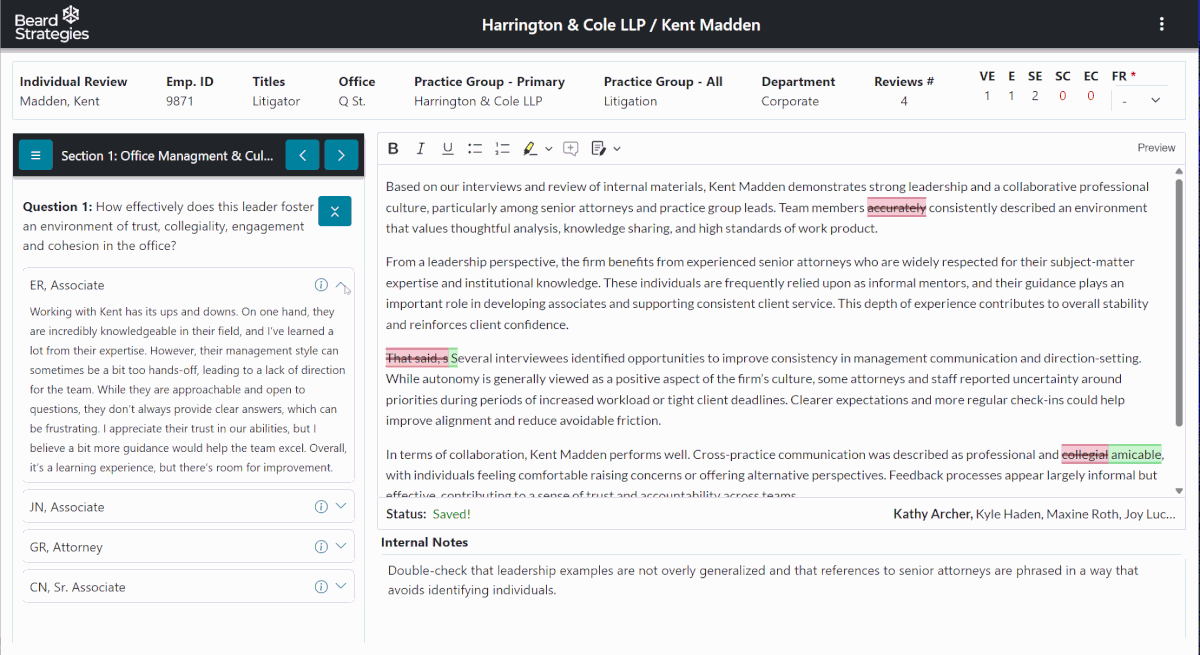Expand the JN, Associate response
This screenshot has height=655, width=1200.
pyautogui.click(x=342, y=506)
